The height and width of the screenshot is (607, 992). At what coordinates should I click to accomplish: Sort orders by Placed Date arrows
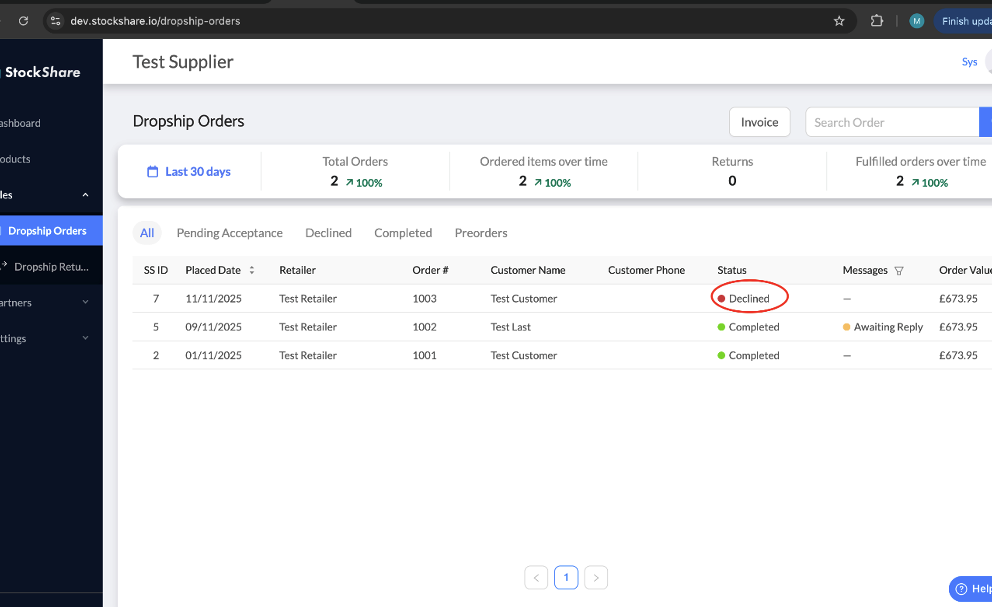tap(252, 271)
